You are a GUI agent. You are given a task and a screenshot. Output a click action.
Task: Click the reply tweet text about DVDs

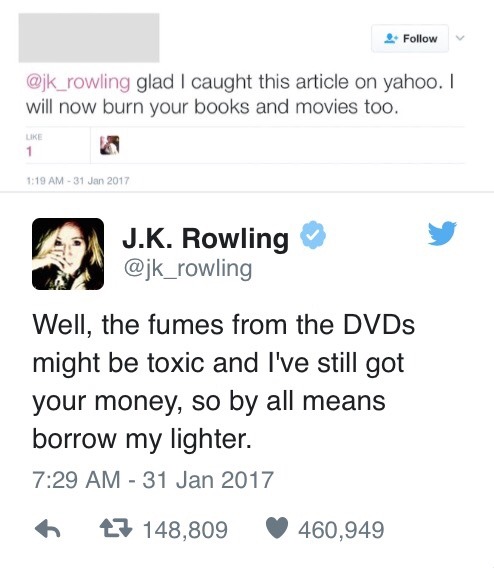point(223,381)
